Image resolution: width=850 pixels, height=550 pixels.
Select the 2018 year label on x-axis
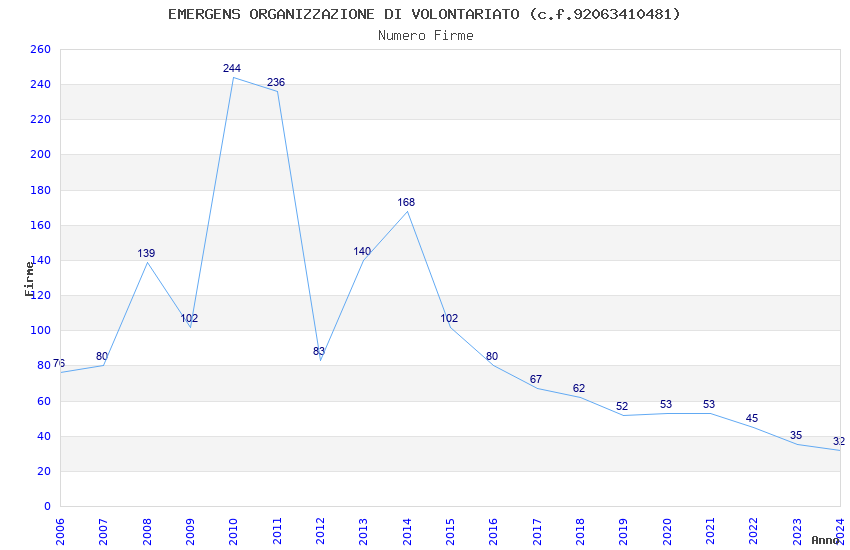580,532
